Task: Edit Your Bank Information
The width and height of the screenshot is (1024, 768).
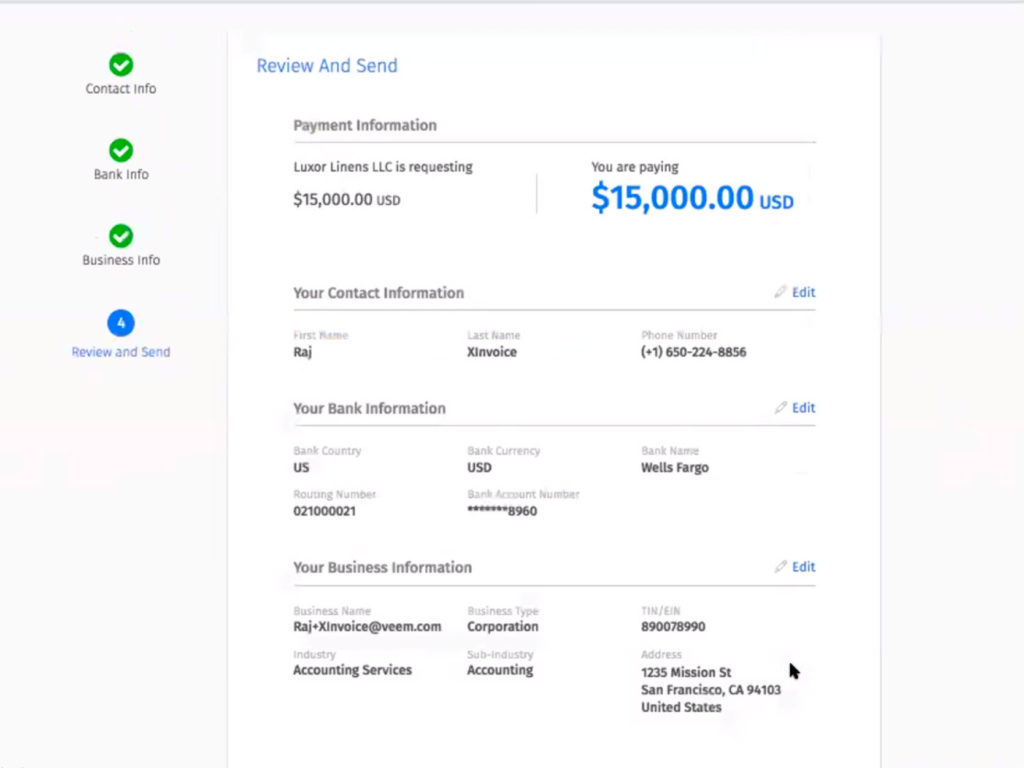Action: pos(803,408)
